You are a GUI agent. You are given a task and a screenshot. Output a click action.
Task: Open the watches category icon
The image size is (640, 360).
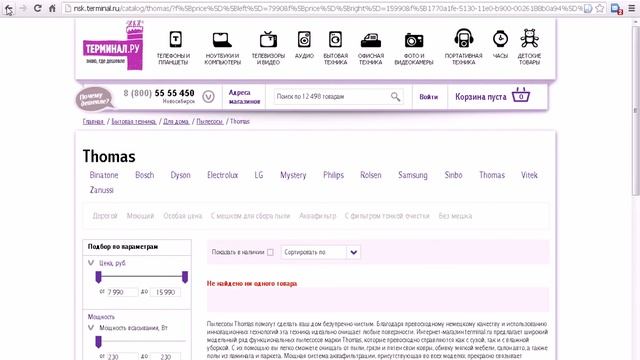pyautogui.click(x=500, y=39)
